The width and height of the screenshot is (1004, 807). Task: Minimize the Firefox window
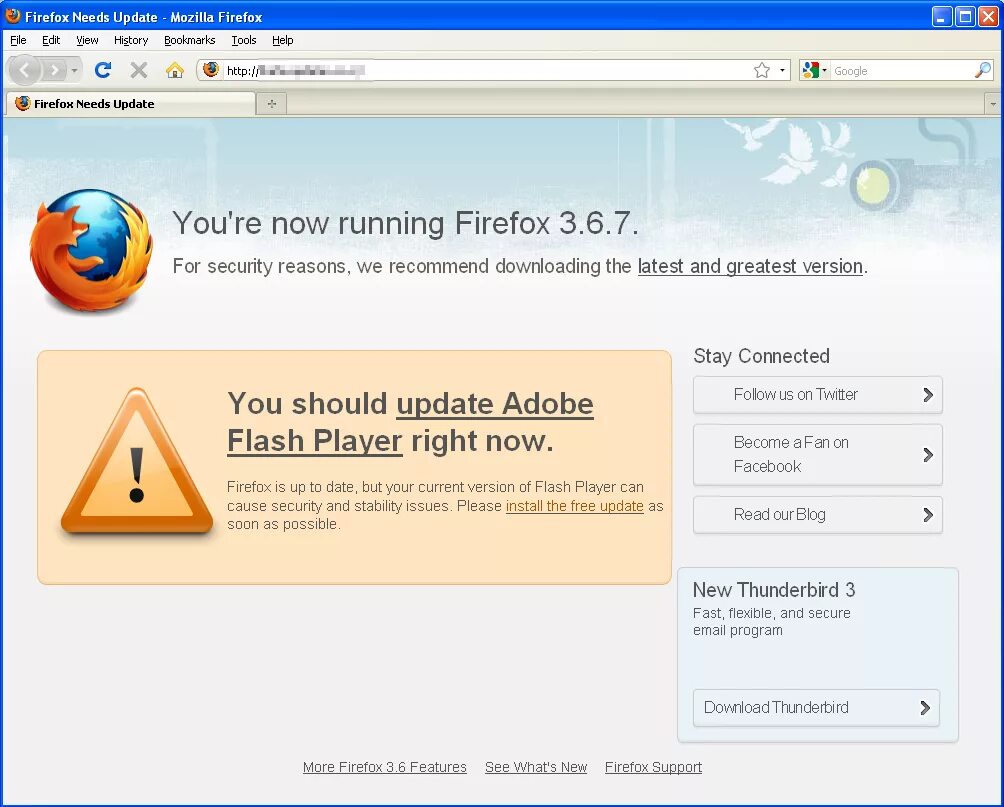point(941,16)
